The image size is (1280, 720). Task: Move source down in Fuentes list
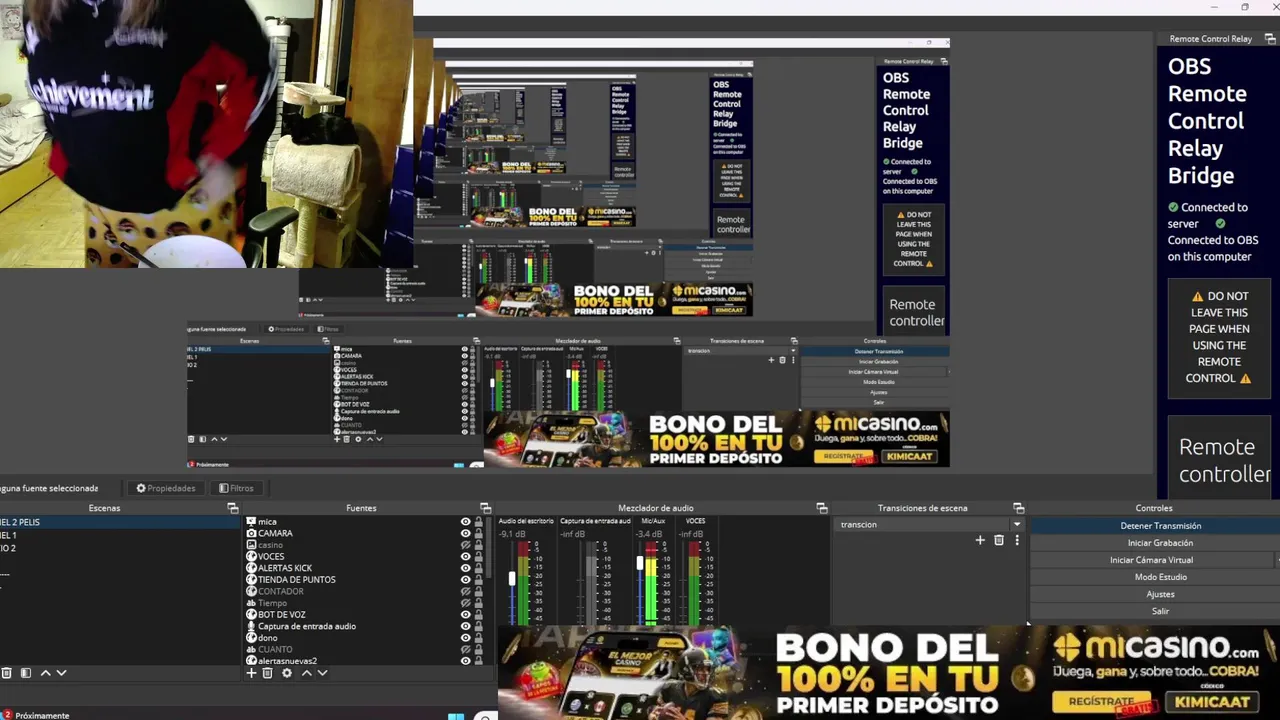[x=322, y=673]
